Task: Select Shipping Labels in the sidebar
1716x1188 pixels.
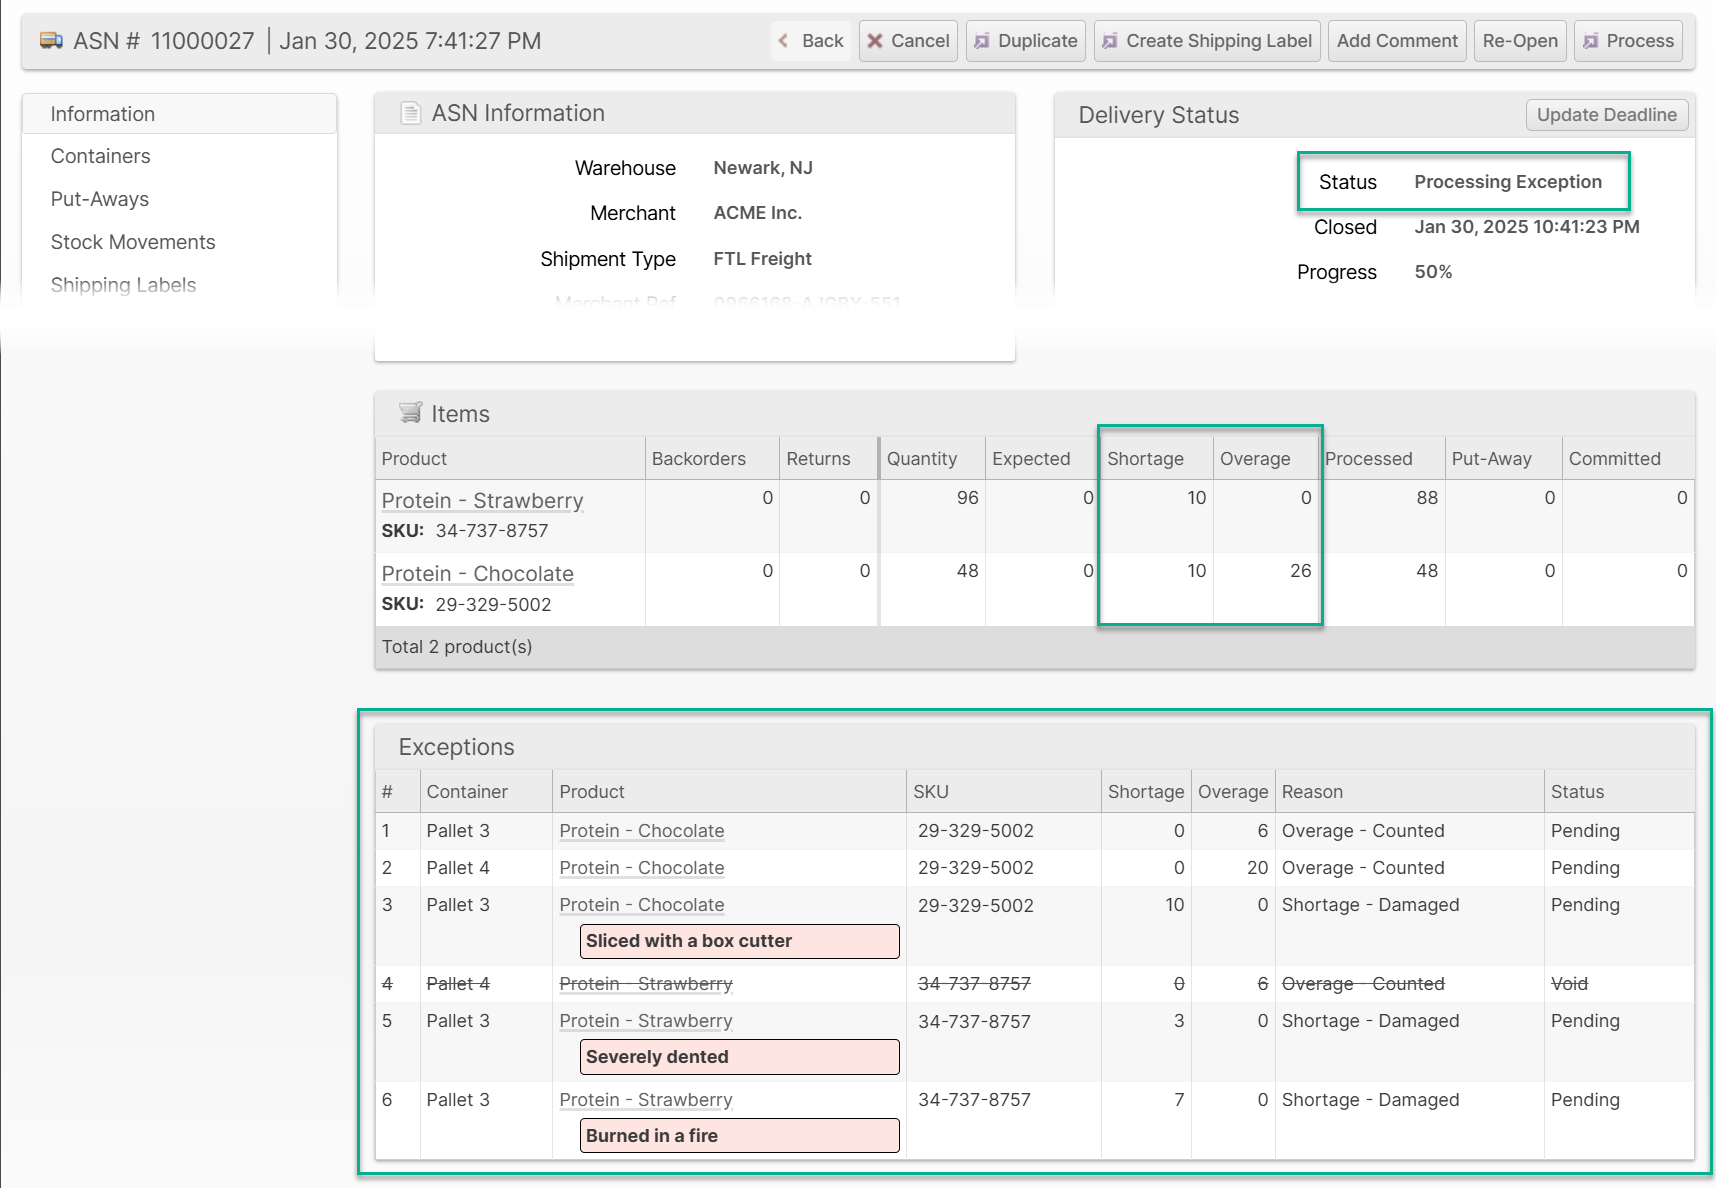Action: 123,285
